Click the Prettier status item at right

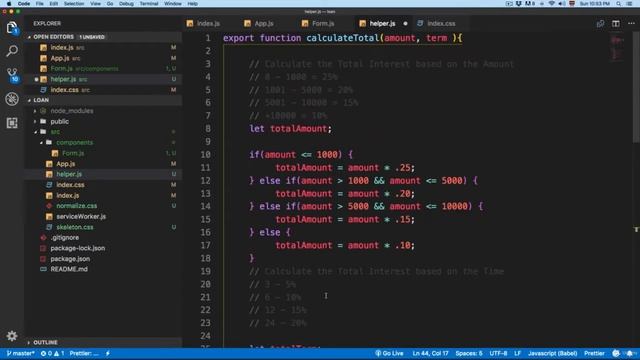click(594, 353)
